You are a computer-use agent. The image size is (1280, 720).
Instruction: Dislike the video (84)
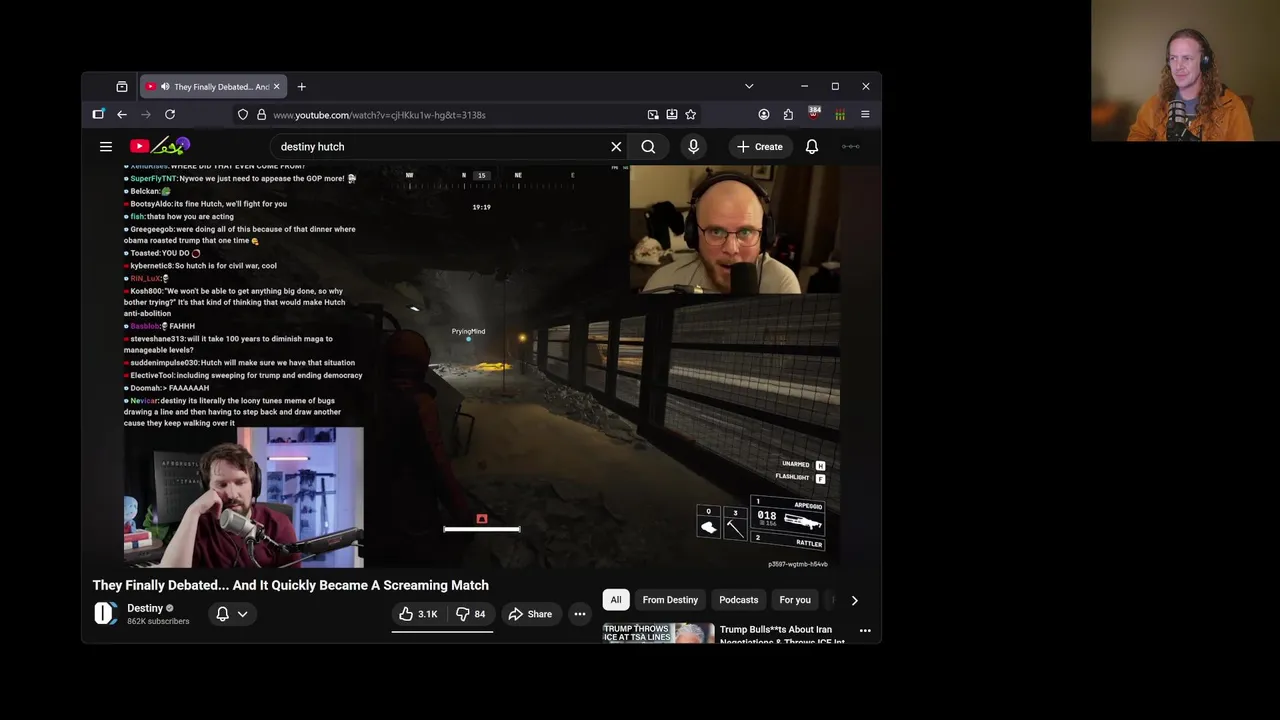pyautogui.click(x=470, y=614)
